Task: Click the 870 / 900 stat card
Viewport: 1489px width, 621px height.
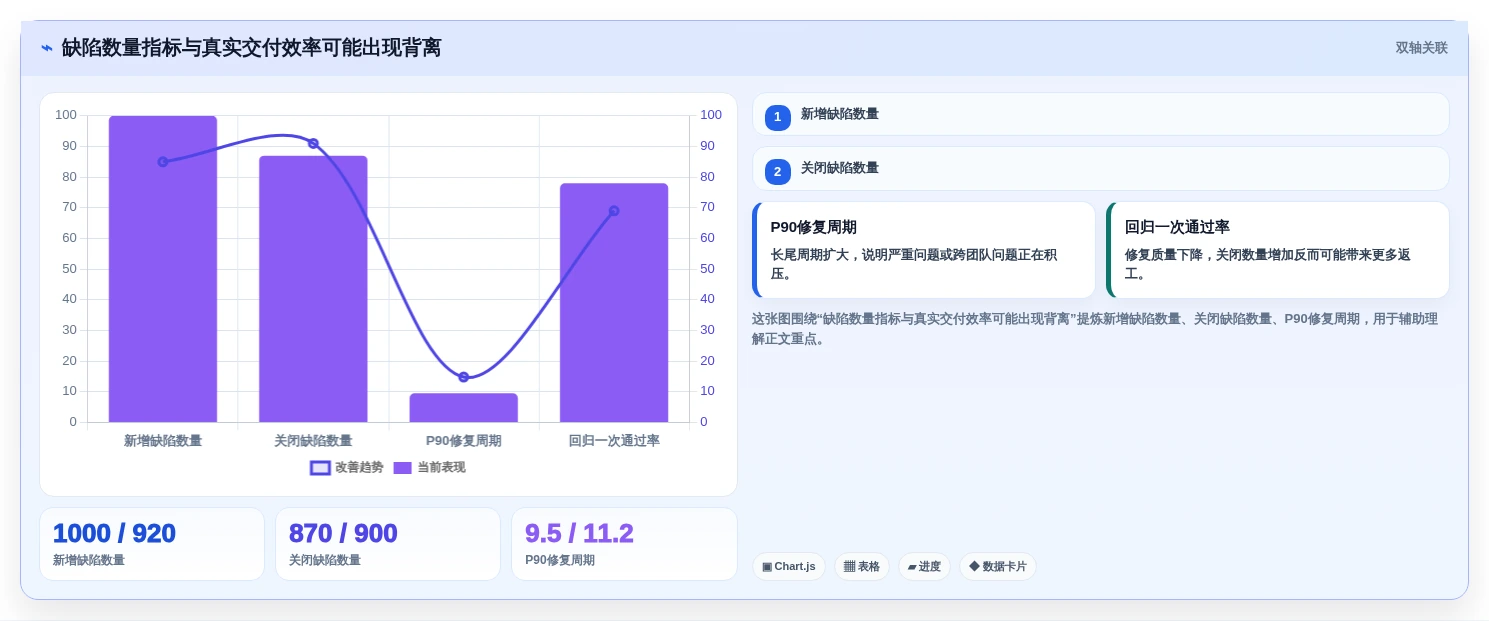Action: point(388,544)
